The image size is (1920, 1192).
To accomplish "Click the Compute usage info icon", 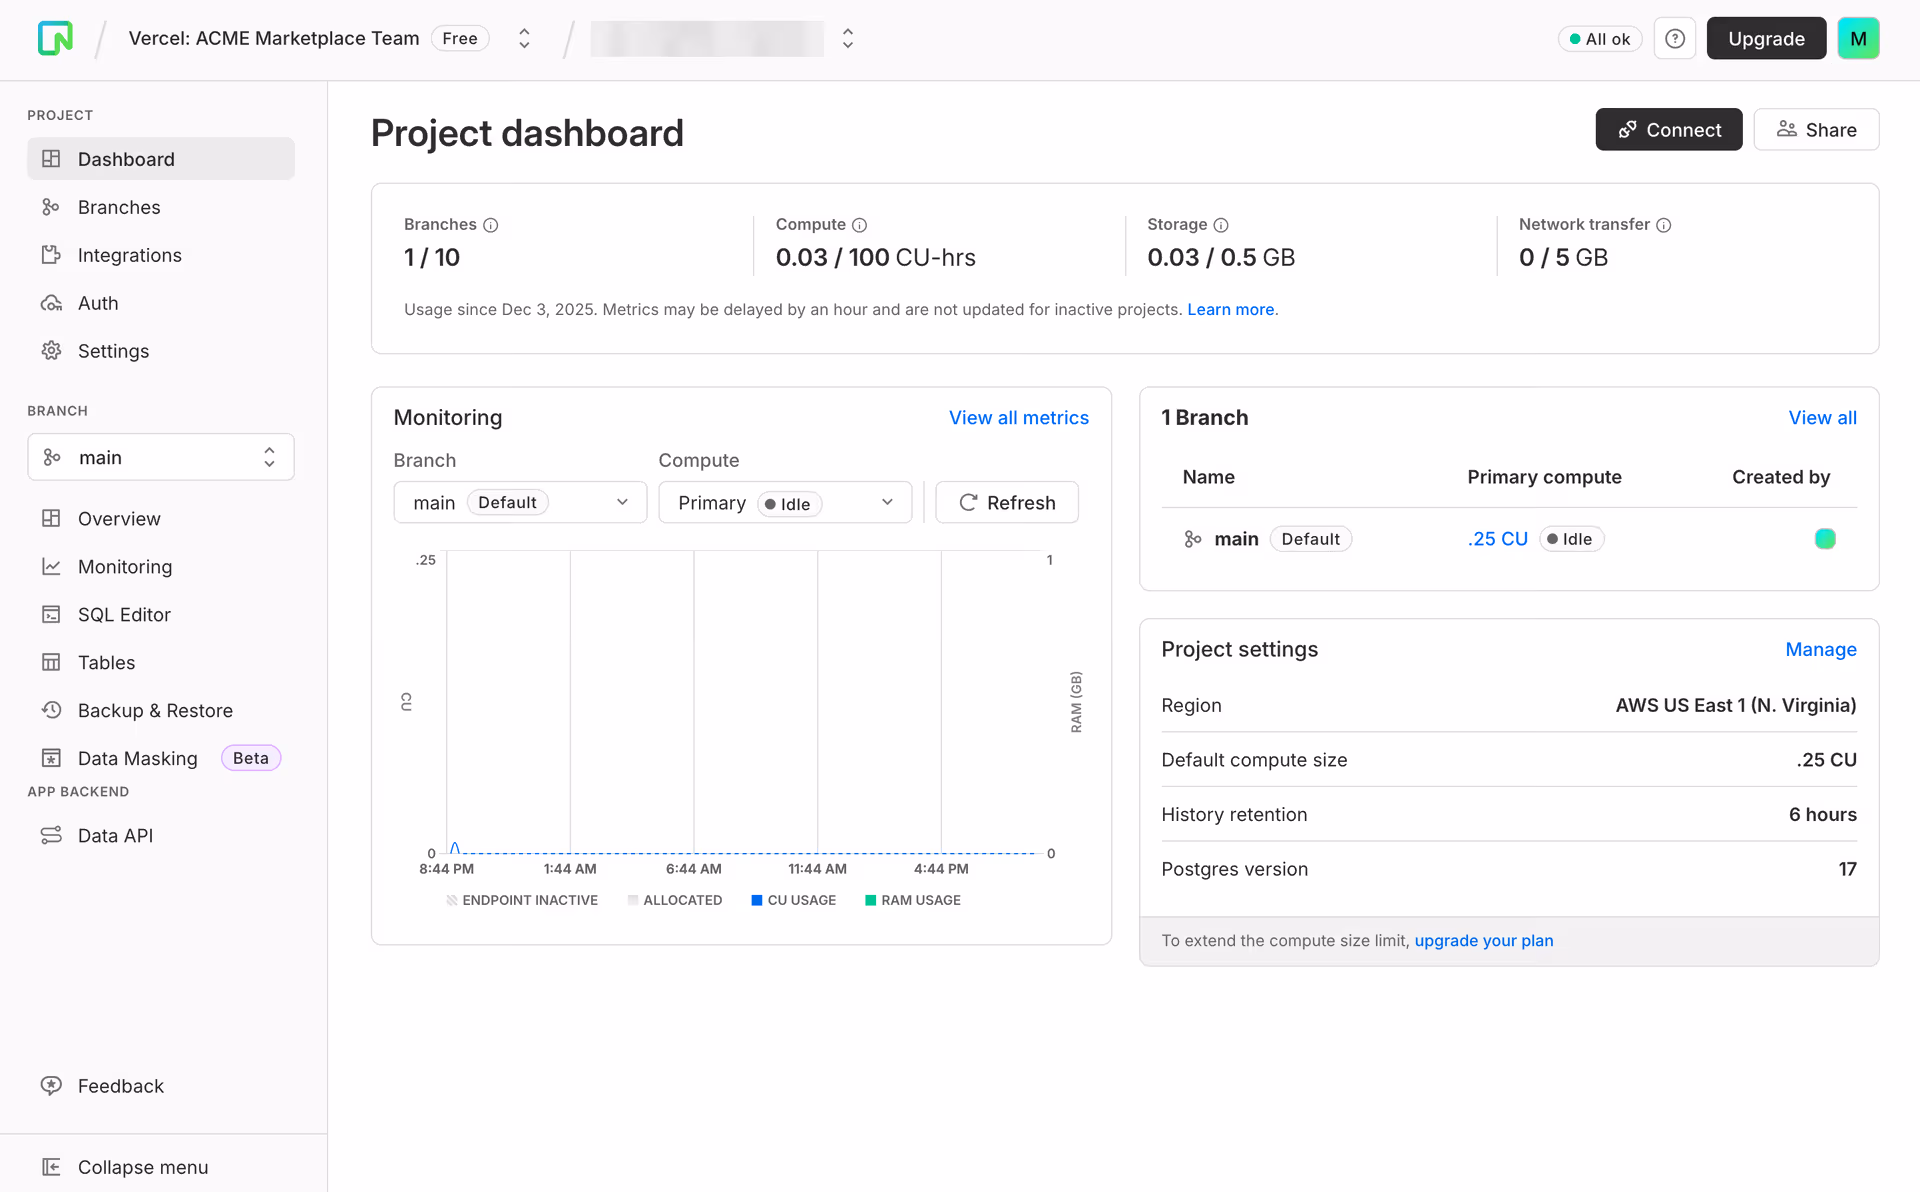I will tap(859, 225).
